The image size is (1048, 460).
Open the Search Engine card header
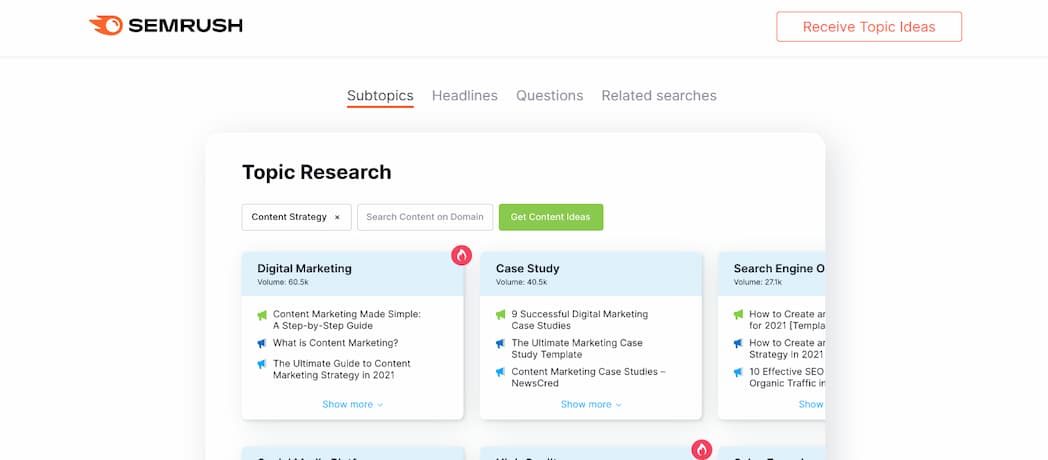pos(771,274)
